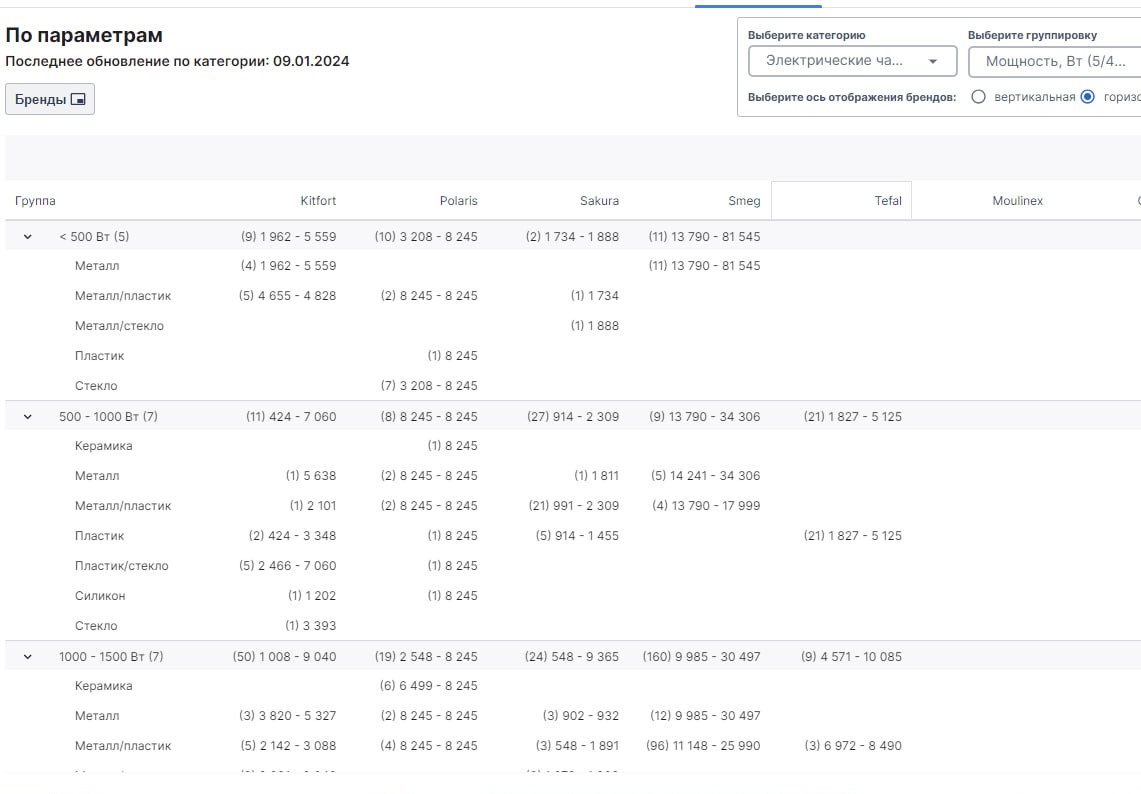This screenshot has width=1141, height=794.
Task: Click Tefal cell (9) 4 571 - 10 085
Action: [x=851, y=656]
